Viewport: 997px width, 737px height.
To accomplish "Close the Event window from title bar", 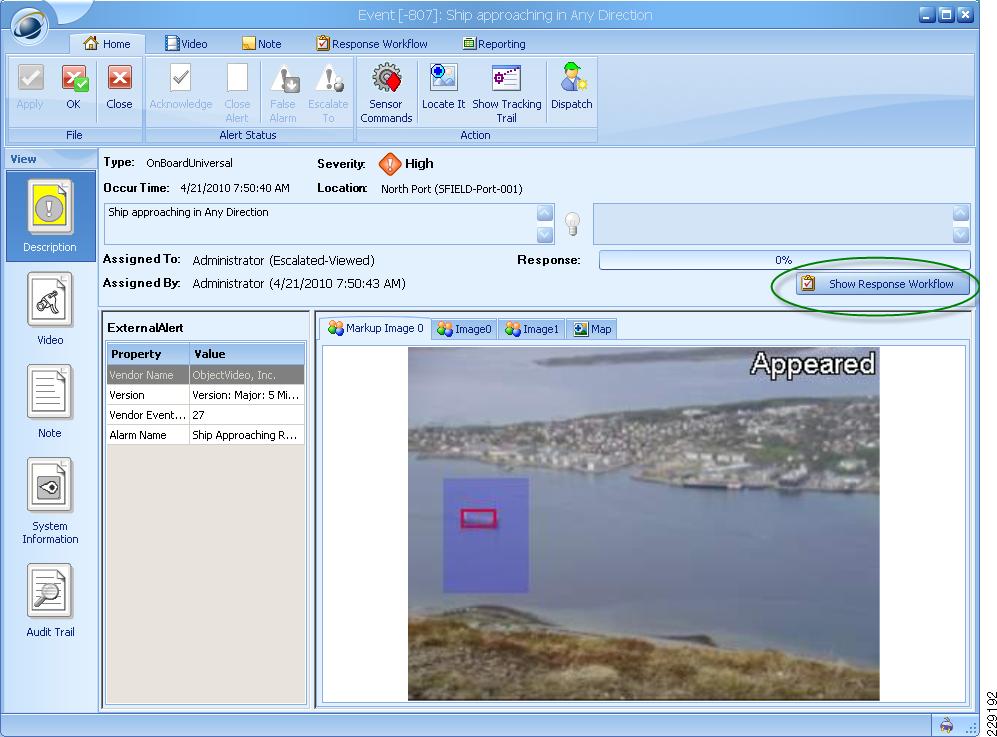I will [x=965, y=15].
